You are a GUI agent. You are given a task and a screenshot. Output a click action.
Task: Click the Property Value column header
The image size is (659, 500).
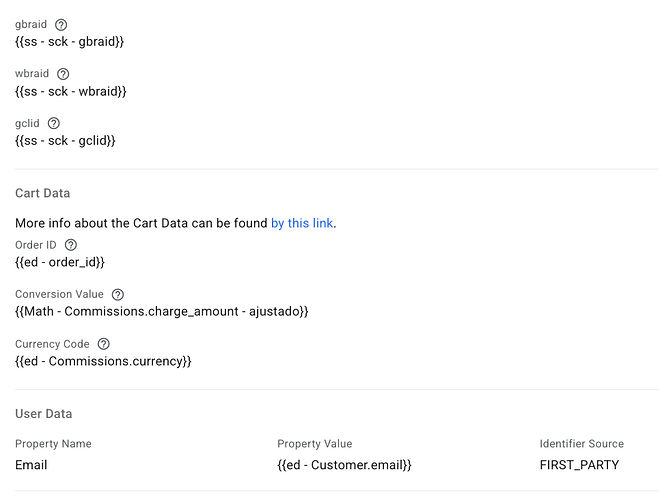tap(314, 444)
